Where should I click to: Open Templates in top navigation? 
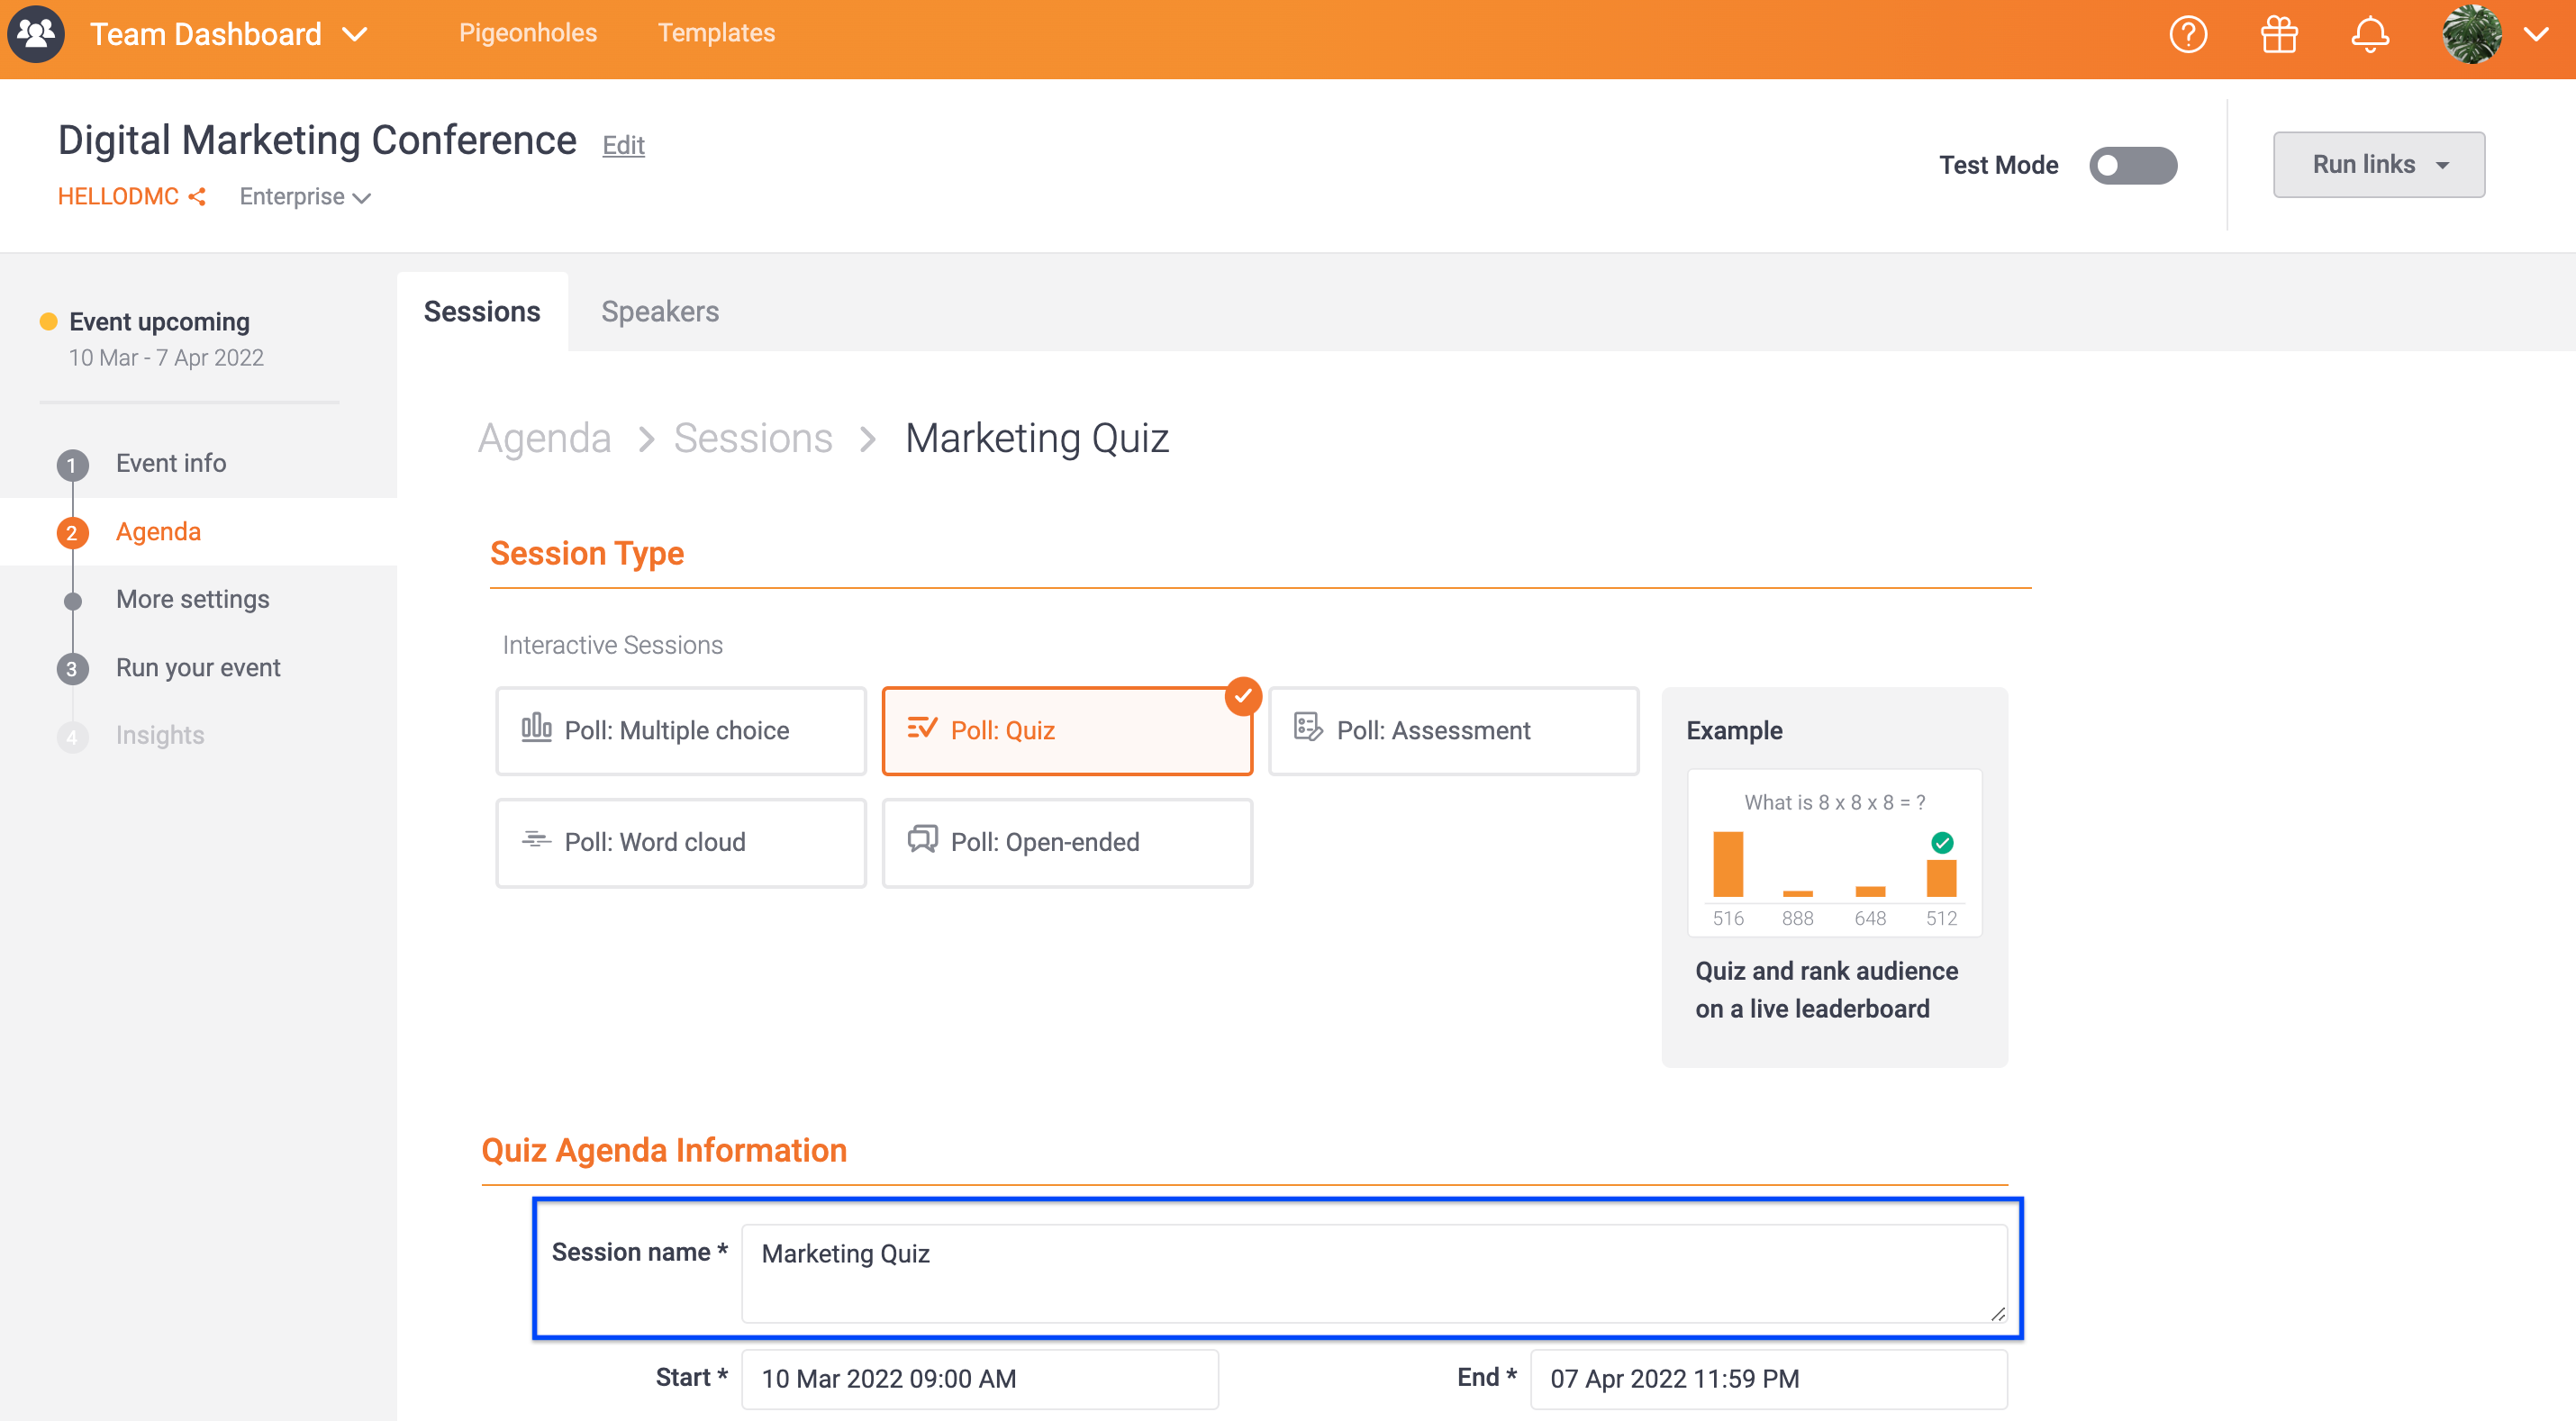[x=716, y=33]
